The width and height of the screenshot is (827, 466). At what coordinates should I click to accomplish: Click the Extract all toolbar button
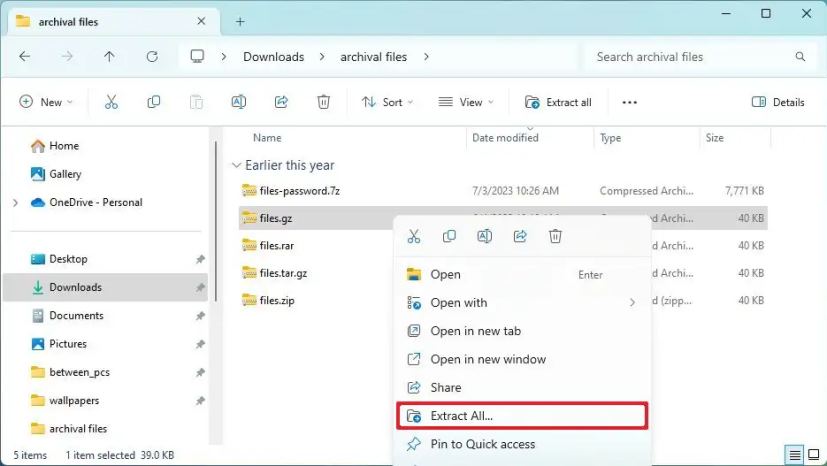tap(558, 102)
